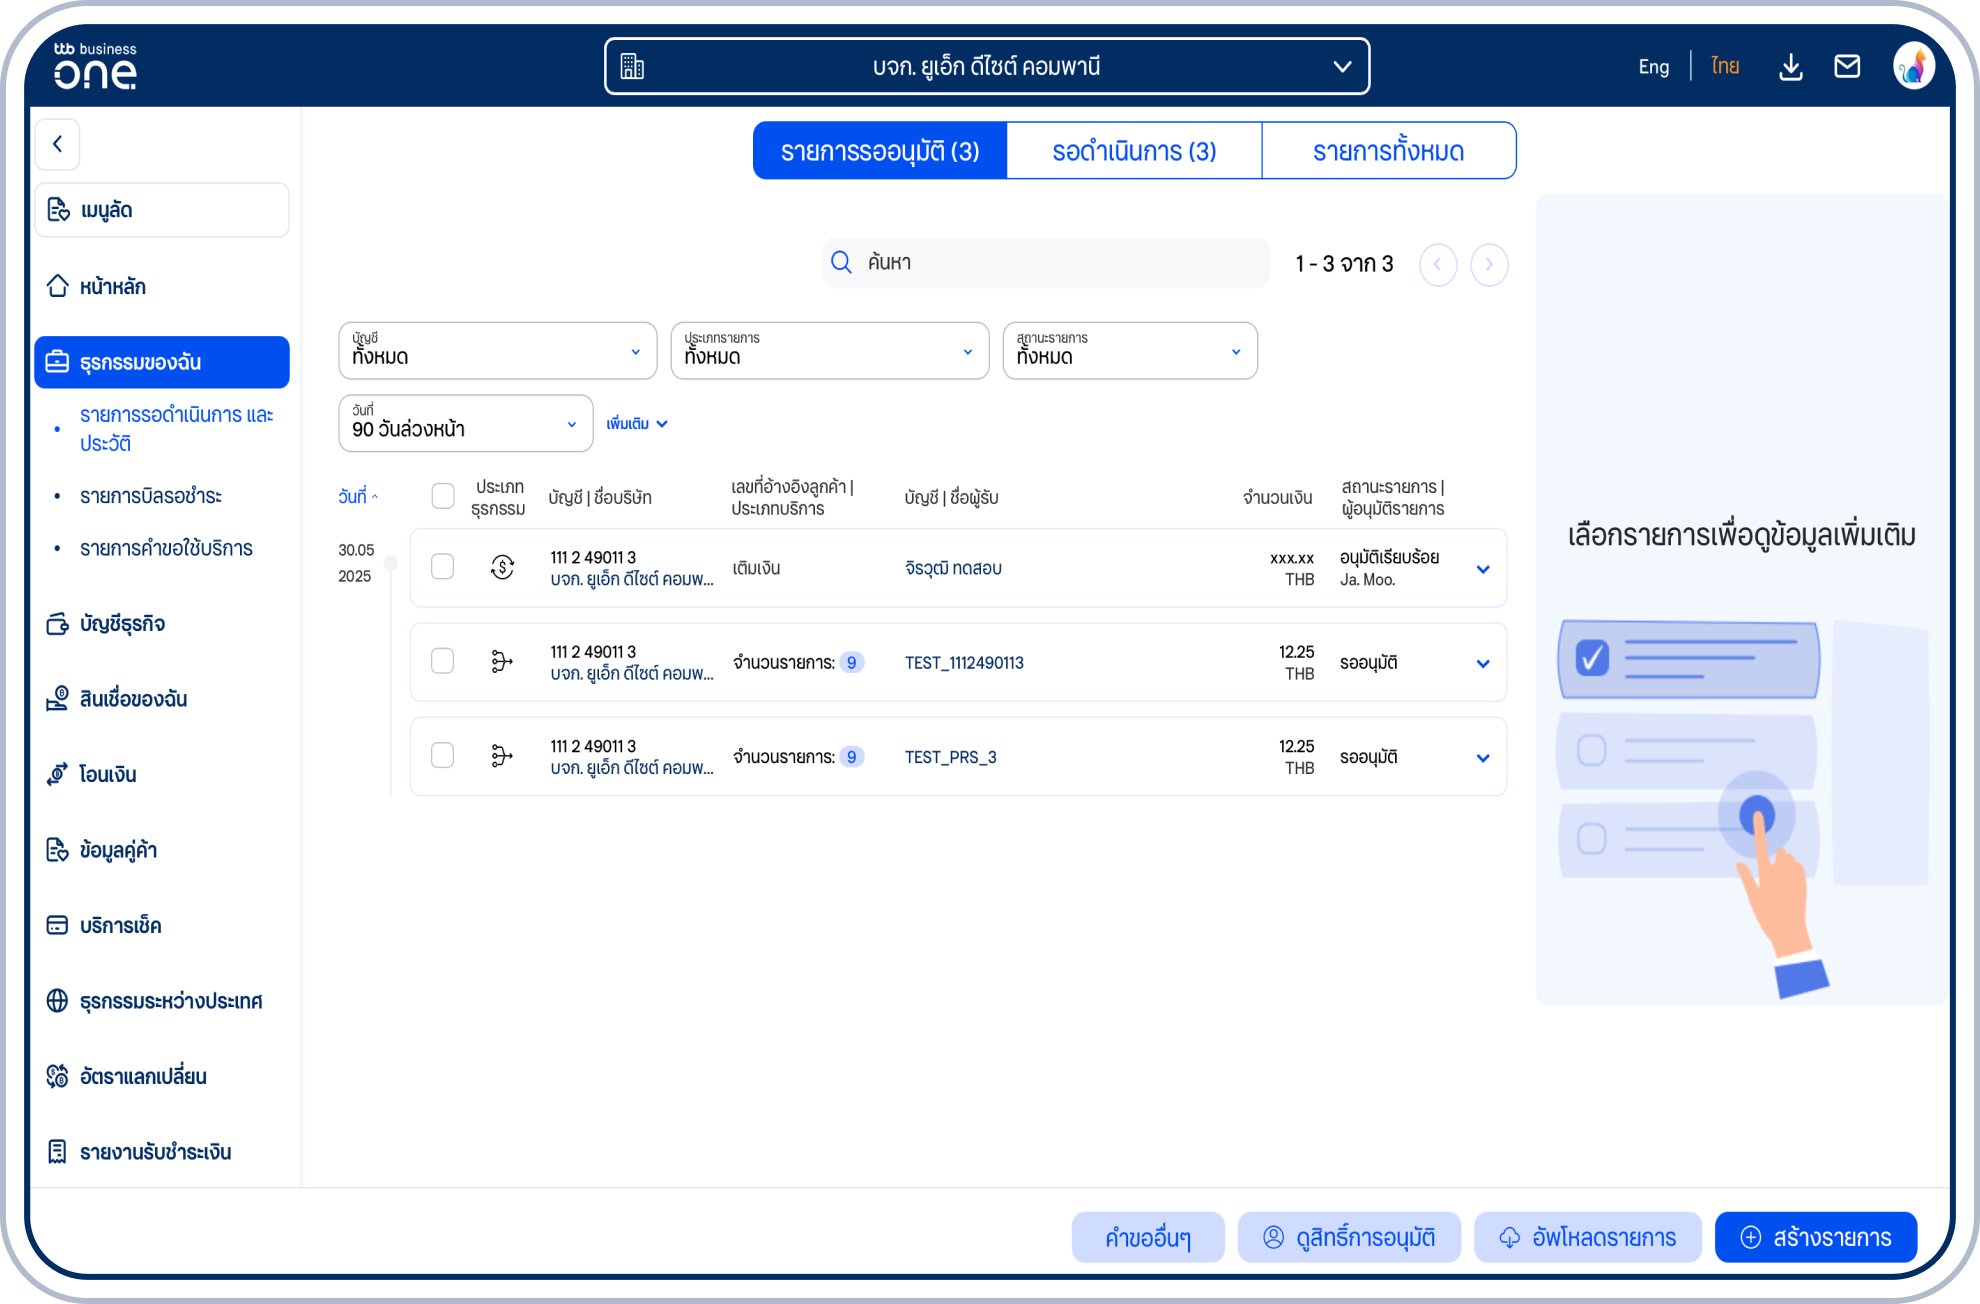The width and height of the screenshot is (1980, 1304).
Task: Select the TEST_1112490113 row checkbox
Action: click(x=442, y=661)
